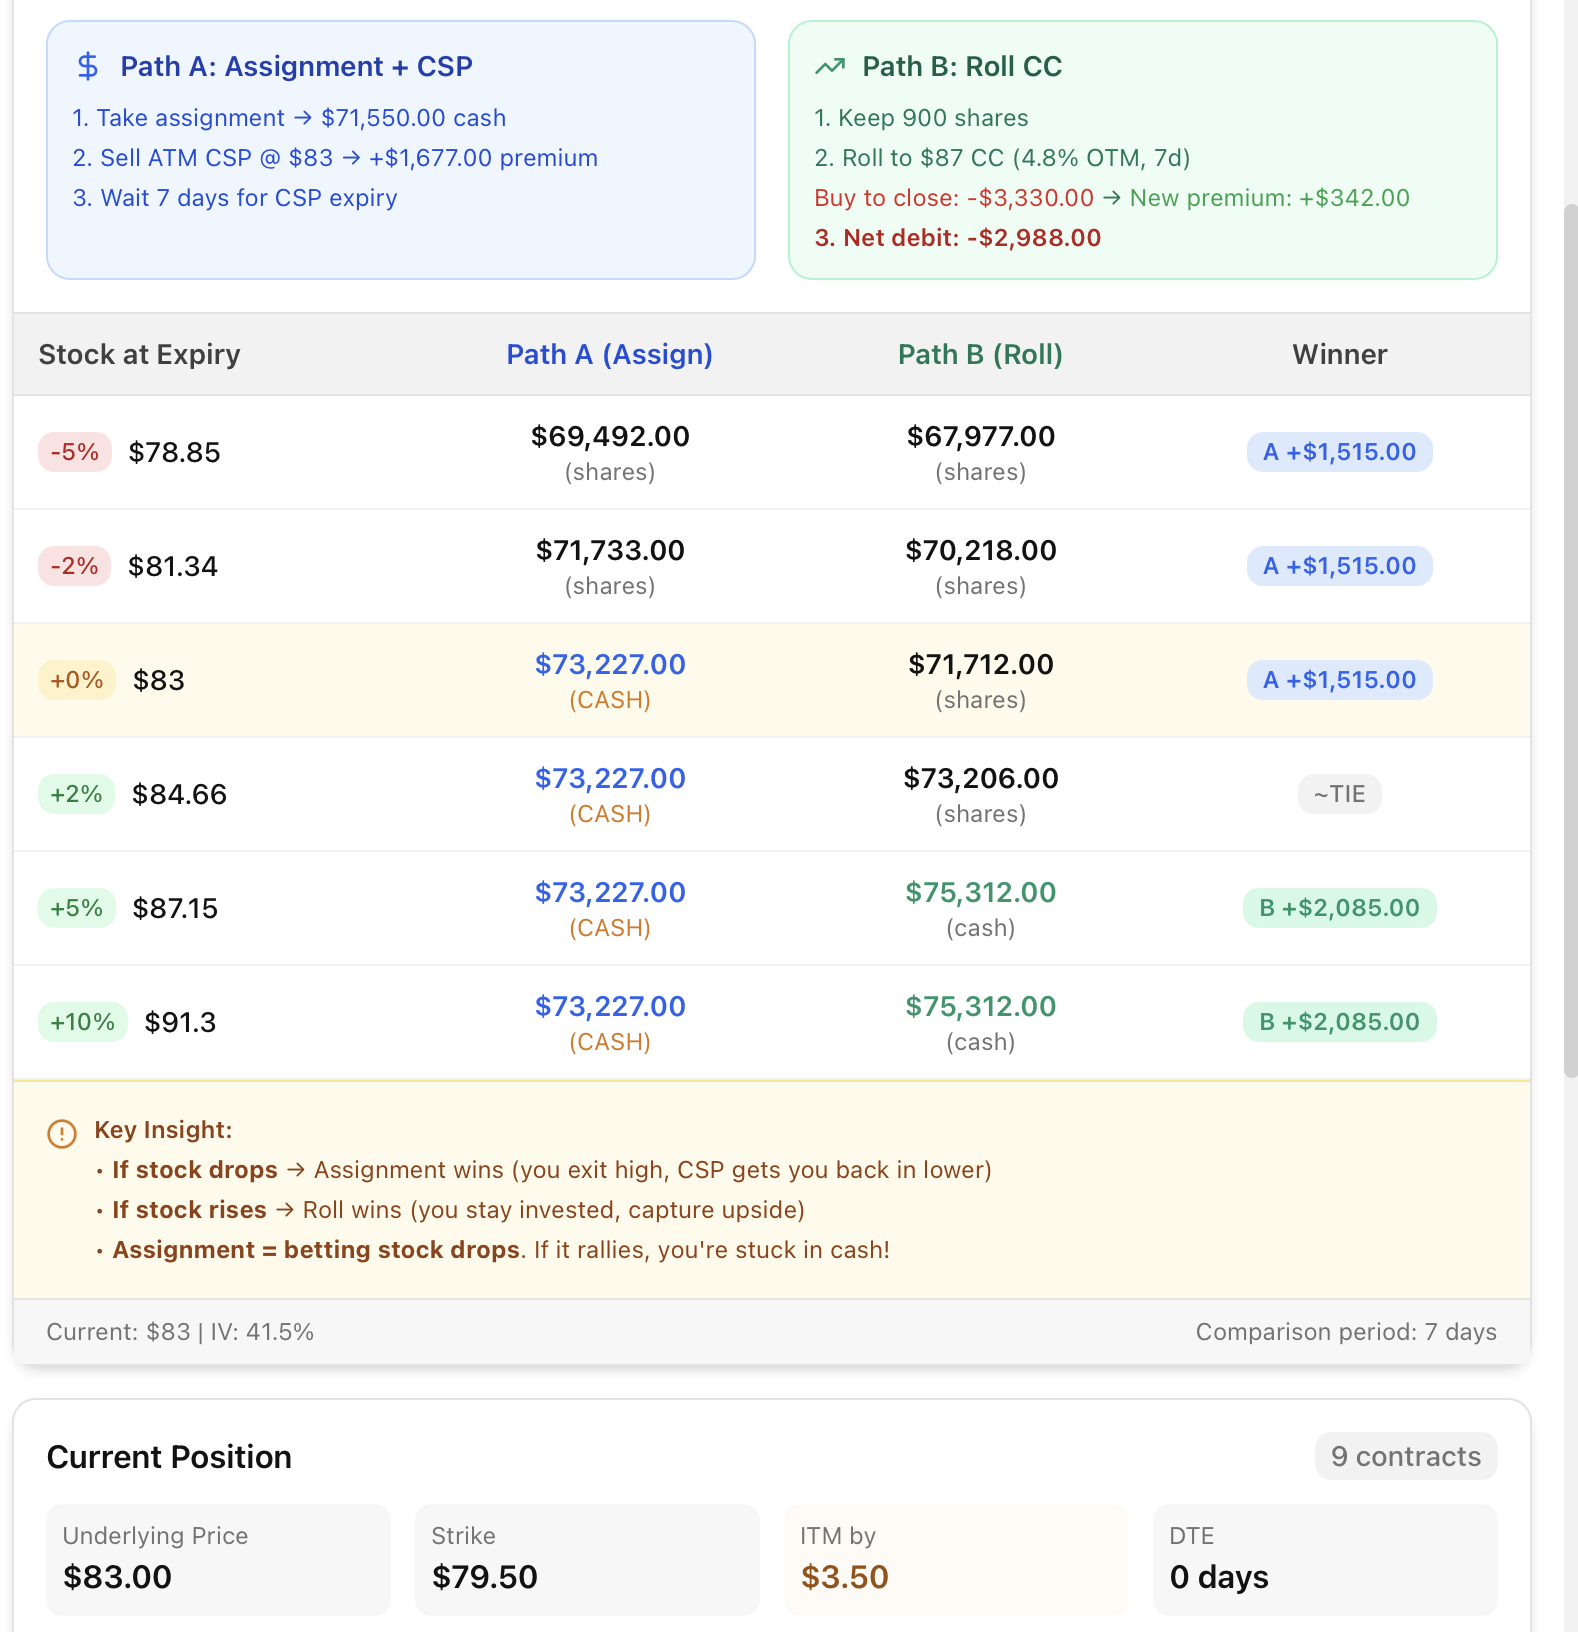Select the +2% percentage badge
The height and width of the screenshot is (1632, 1578).
tap(76, 794)
